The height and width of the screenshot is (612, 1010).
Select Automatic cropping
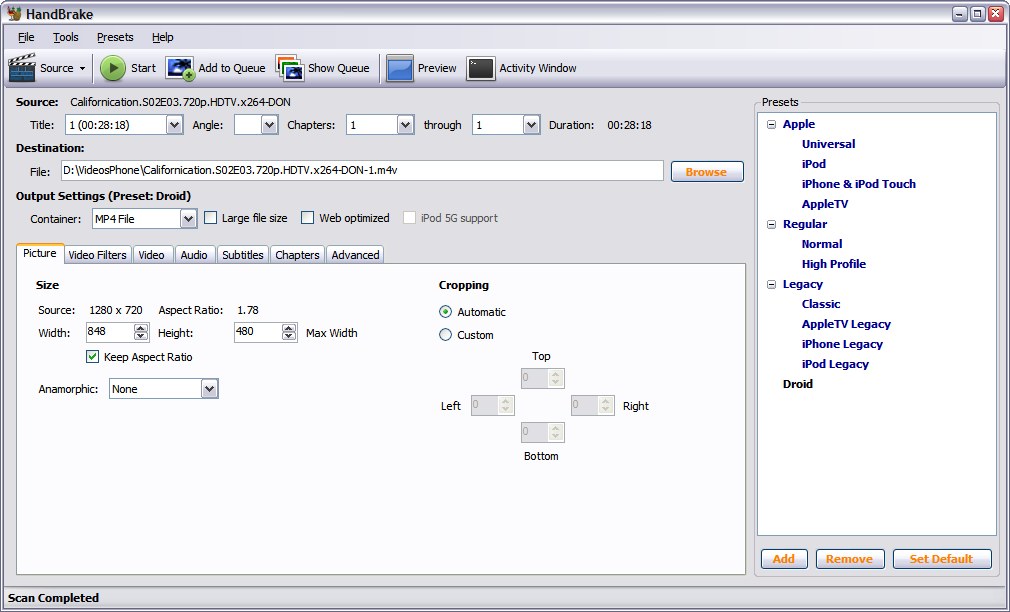(445, 312)
